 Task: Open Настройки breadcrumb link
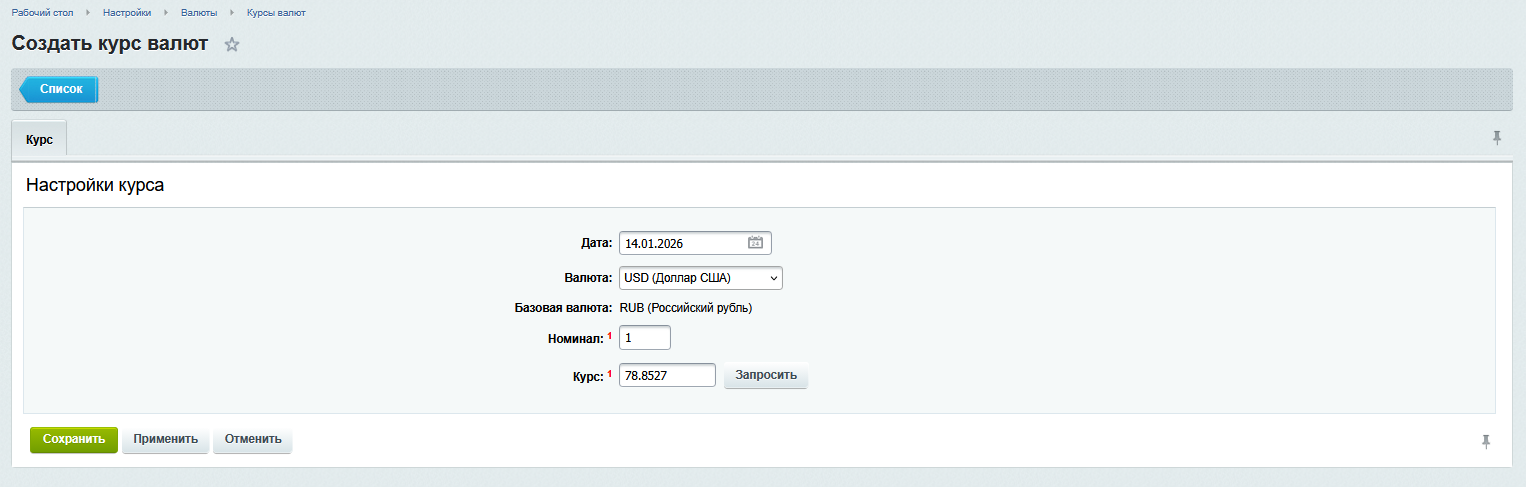coord(127,13)
